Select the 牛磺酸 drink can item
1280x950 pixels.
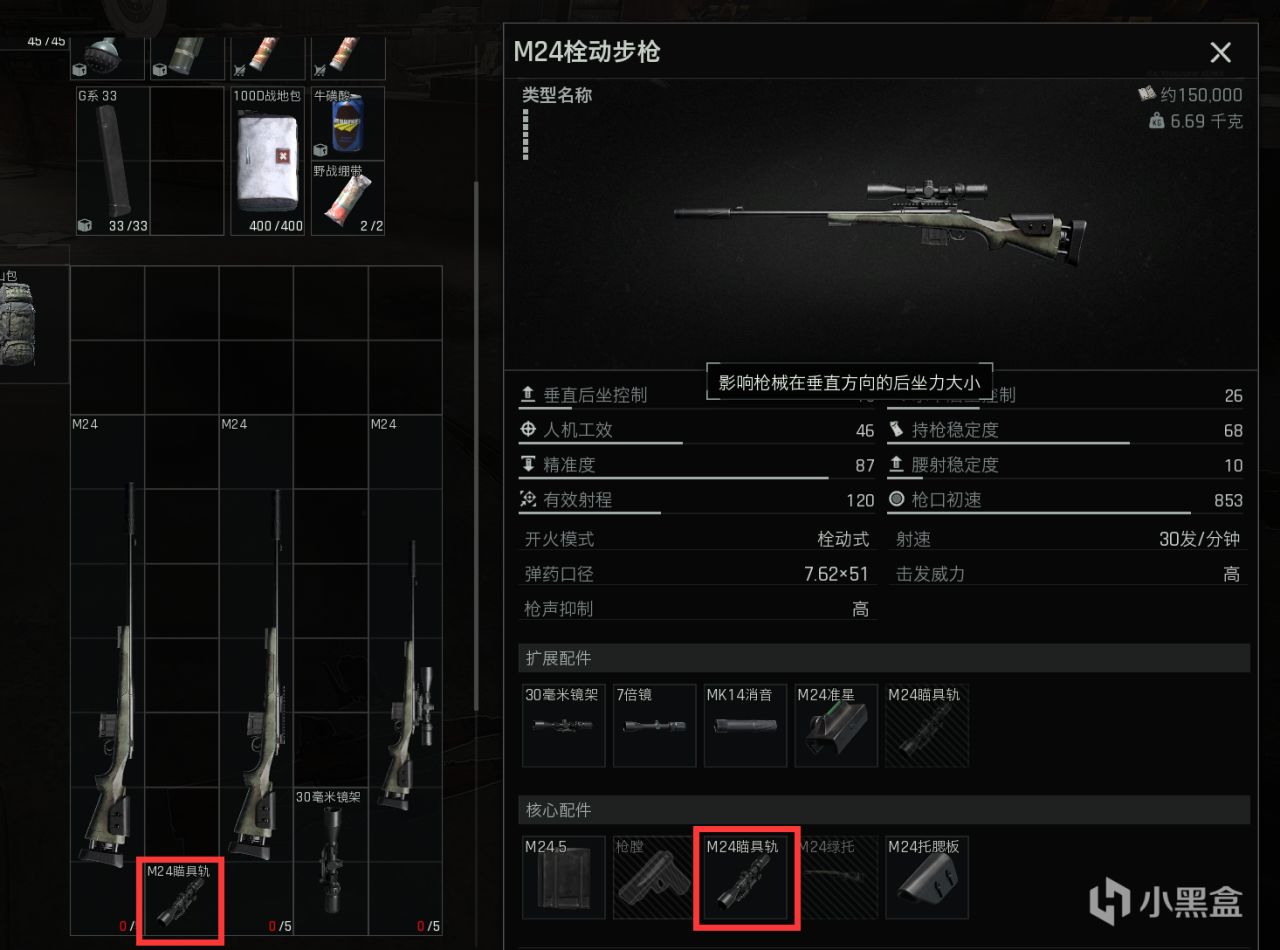[347, 124]
